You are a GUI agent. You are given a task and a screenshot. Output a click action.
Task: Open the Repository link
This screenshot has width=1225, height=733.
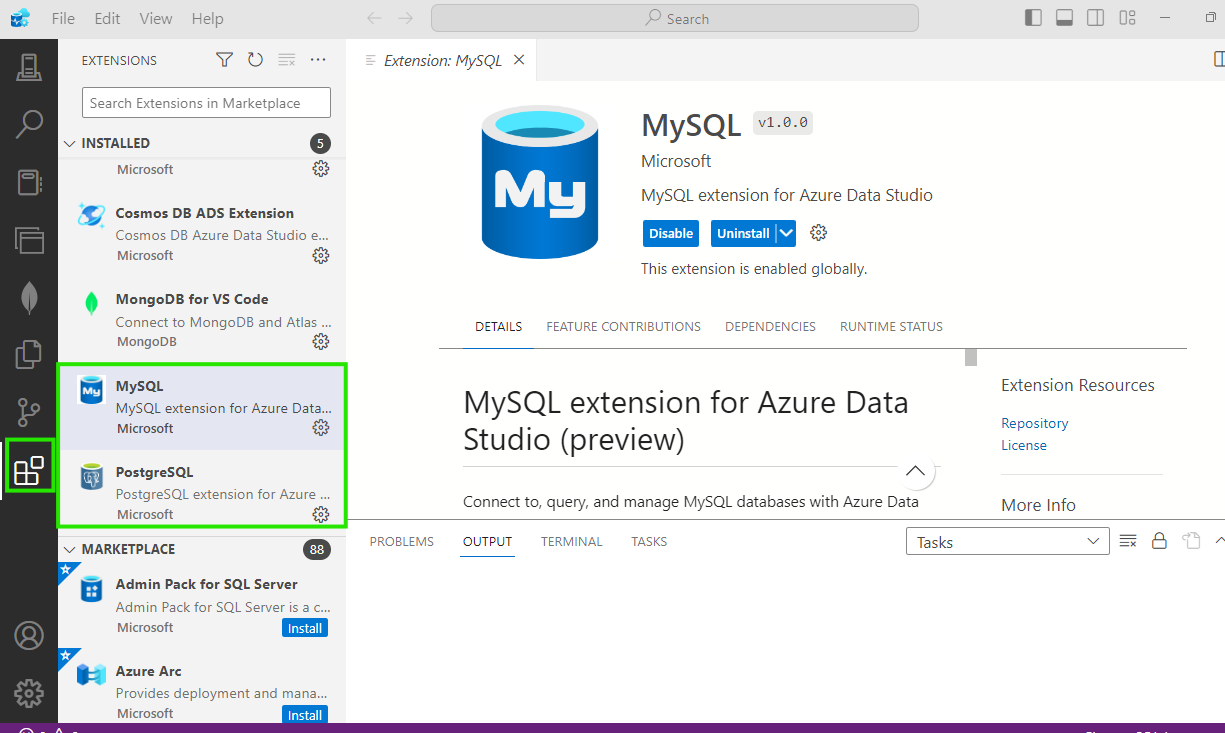(x=1034, y=423)
